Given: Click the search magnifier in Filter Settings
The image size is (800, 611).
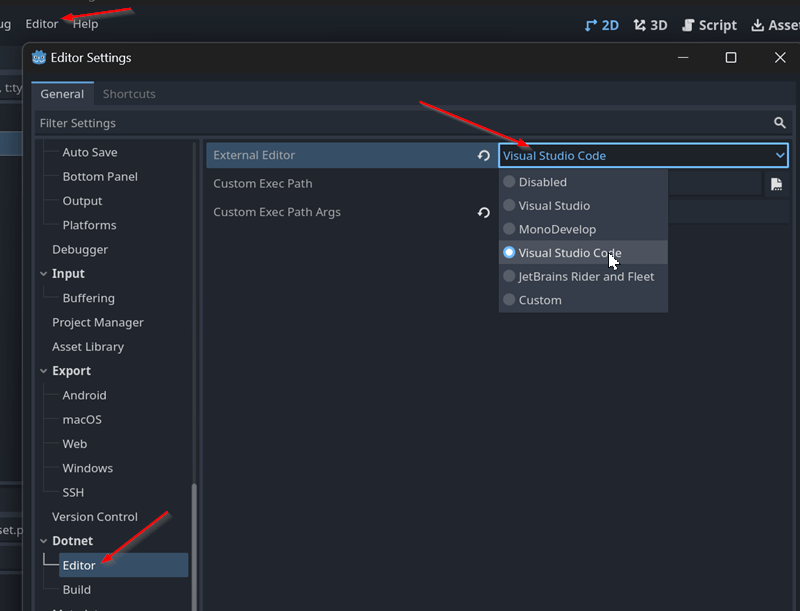Looking at the screenshot, I should (779, 123).
